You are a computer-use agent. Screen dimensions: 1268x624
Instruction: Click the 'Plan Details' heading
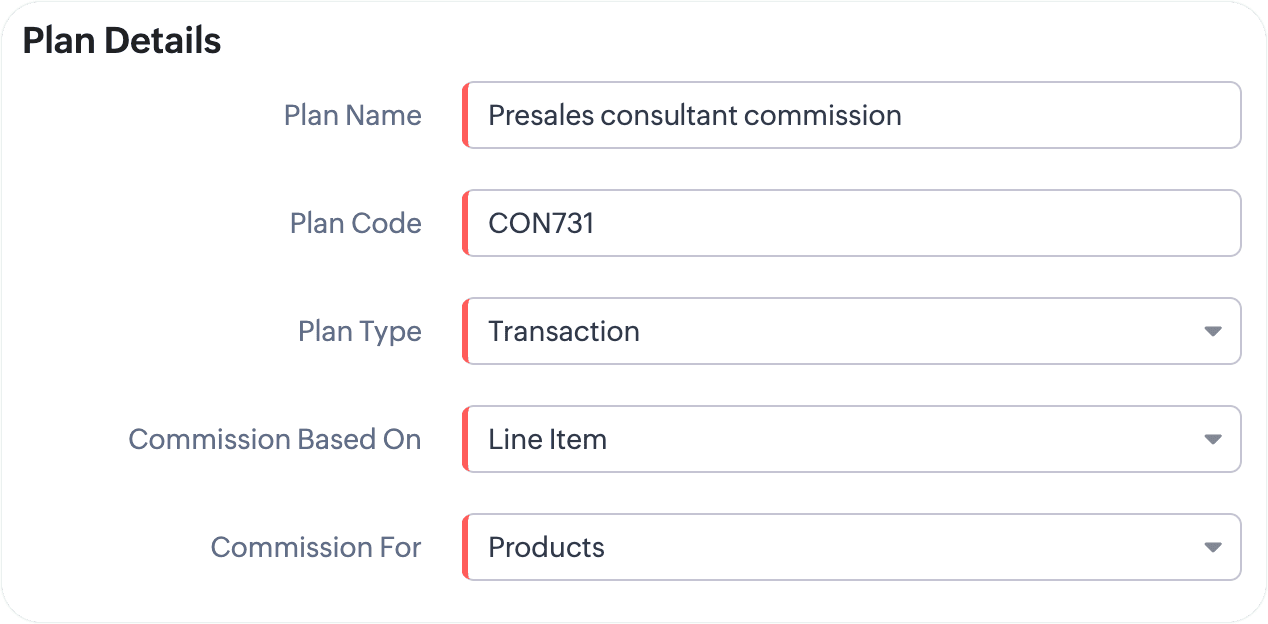122,41
